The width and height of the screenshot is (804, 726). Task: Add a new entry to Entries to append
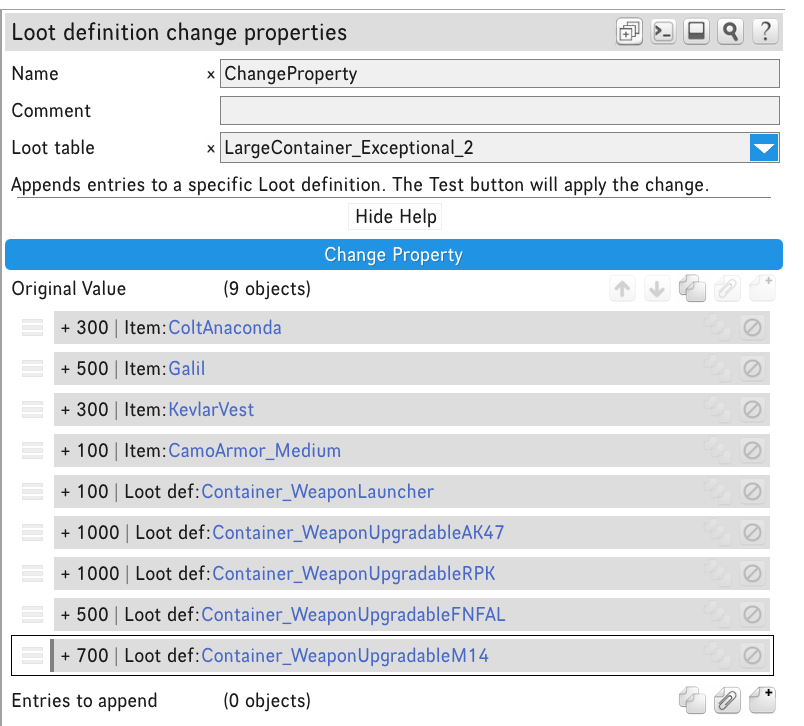click(762, 700)
